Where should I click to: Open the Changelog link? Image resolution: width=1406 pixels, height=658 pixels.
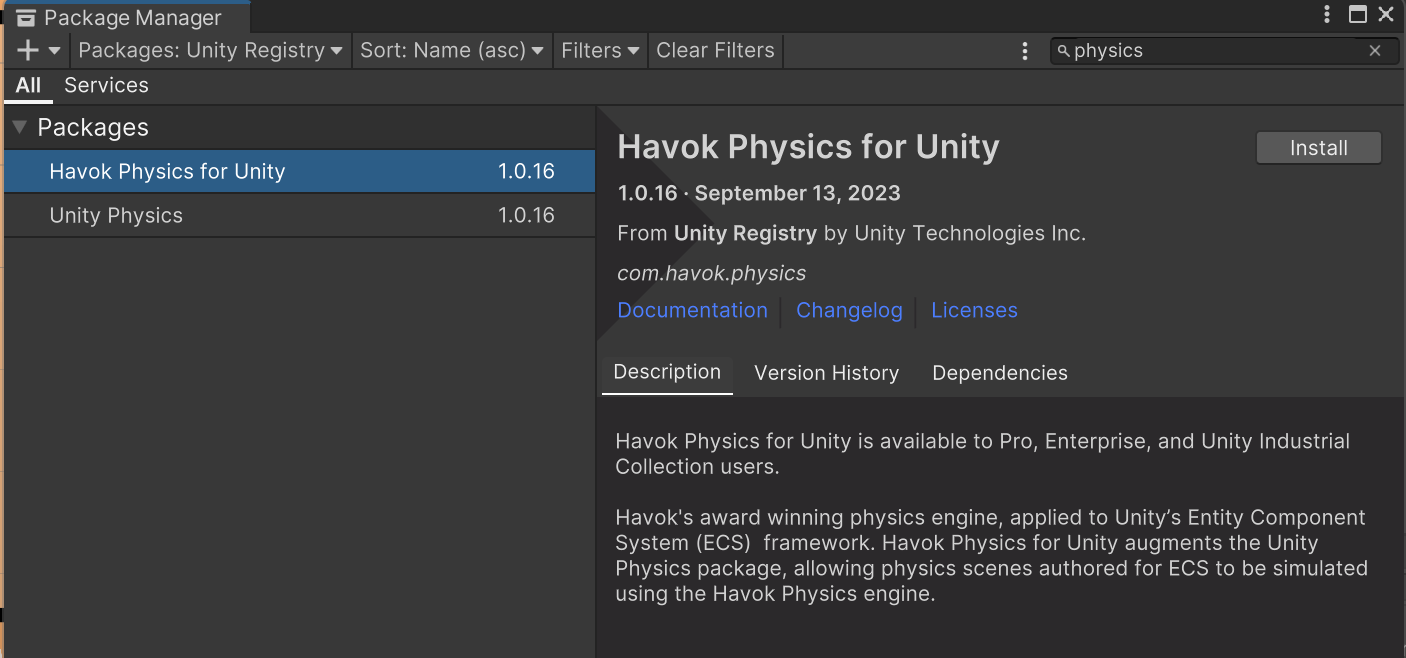(849, 310)
